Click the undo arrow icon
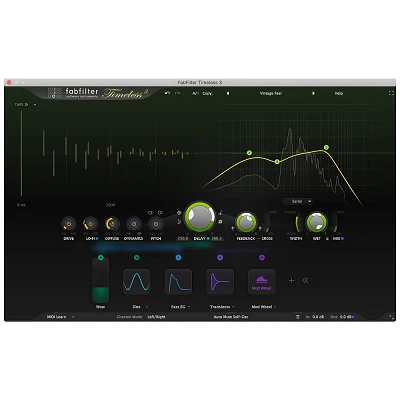 [167, 93]
